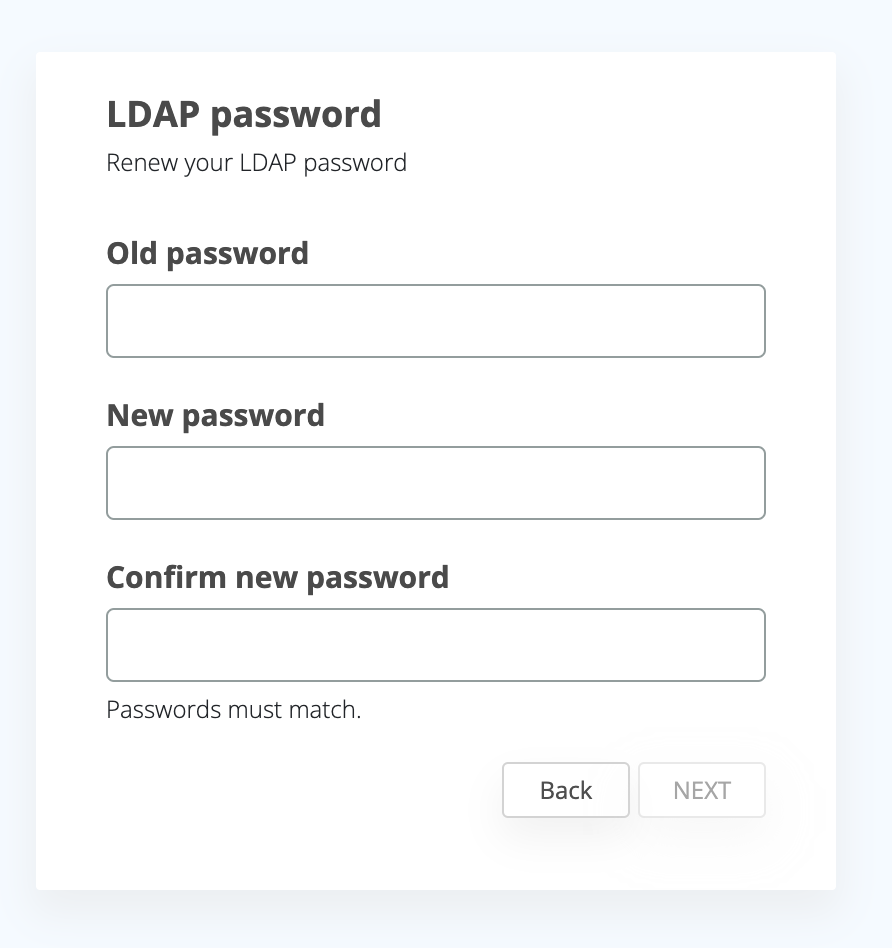This screenshot has width=892, height=948.
Task: Click the "Old password" field label
Action: 207,253
